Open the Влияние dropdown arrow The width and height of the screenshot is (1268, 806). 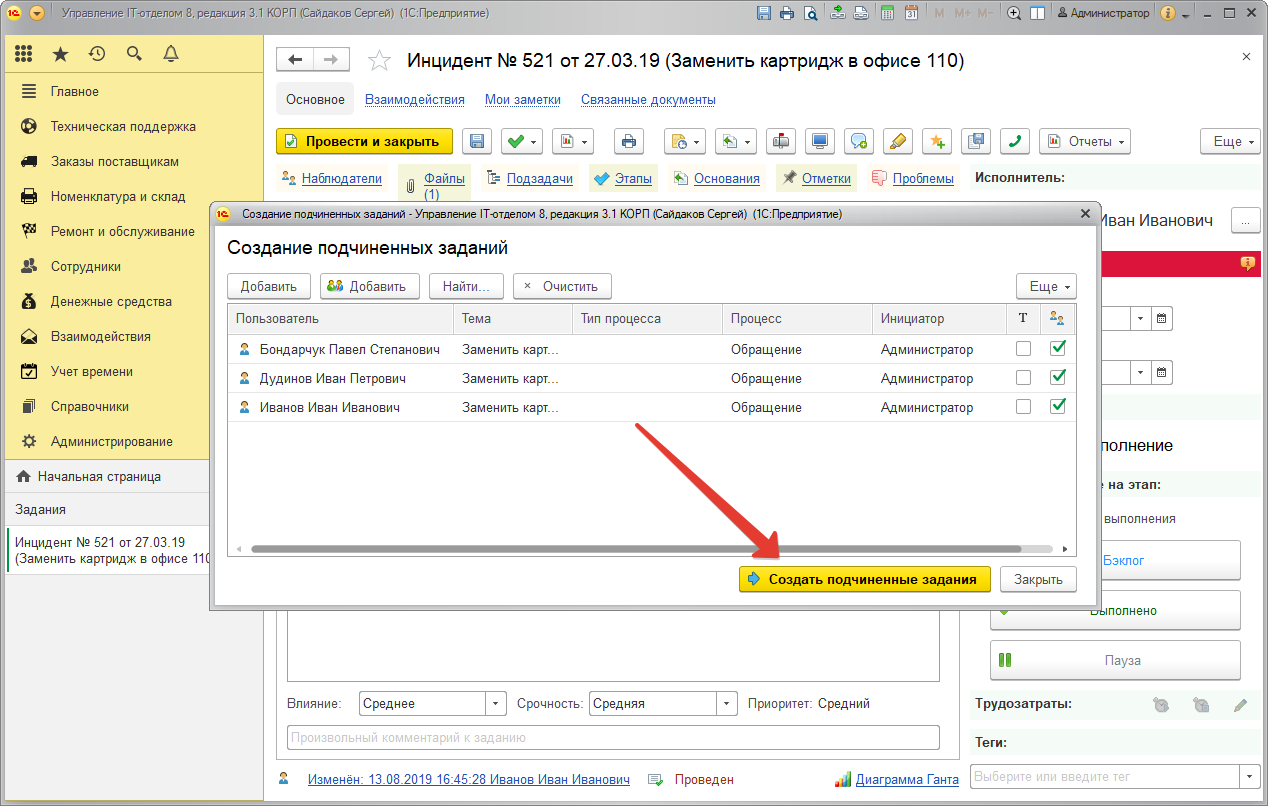[496, 703]
